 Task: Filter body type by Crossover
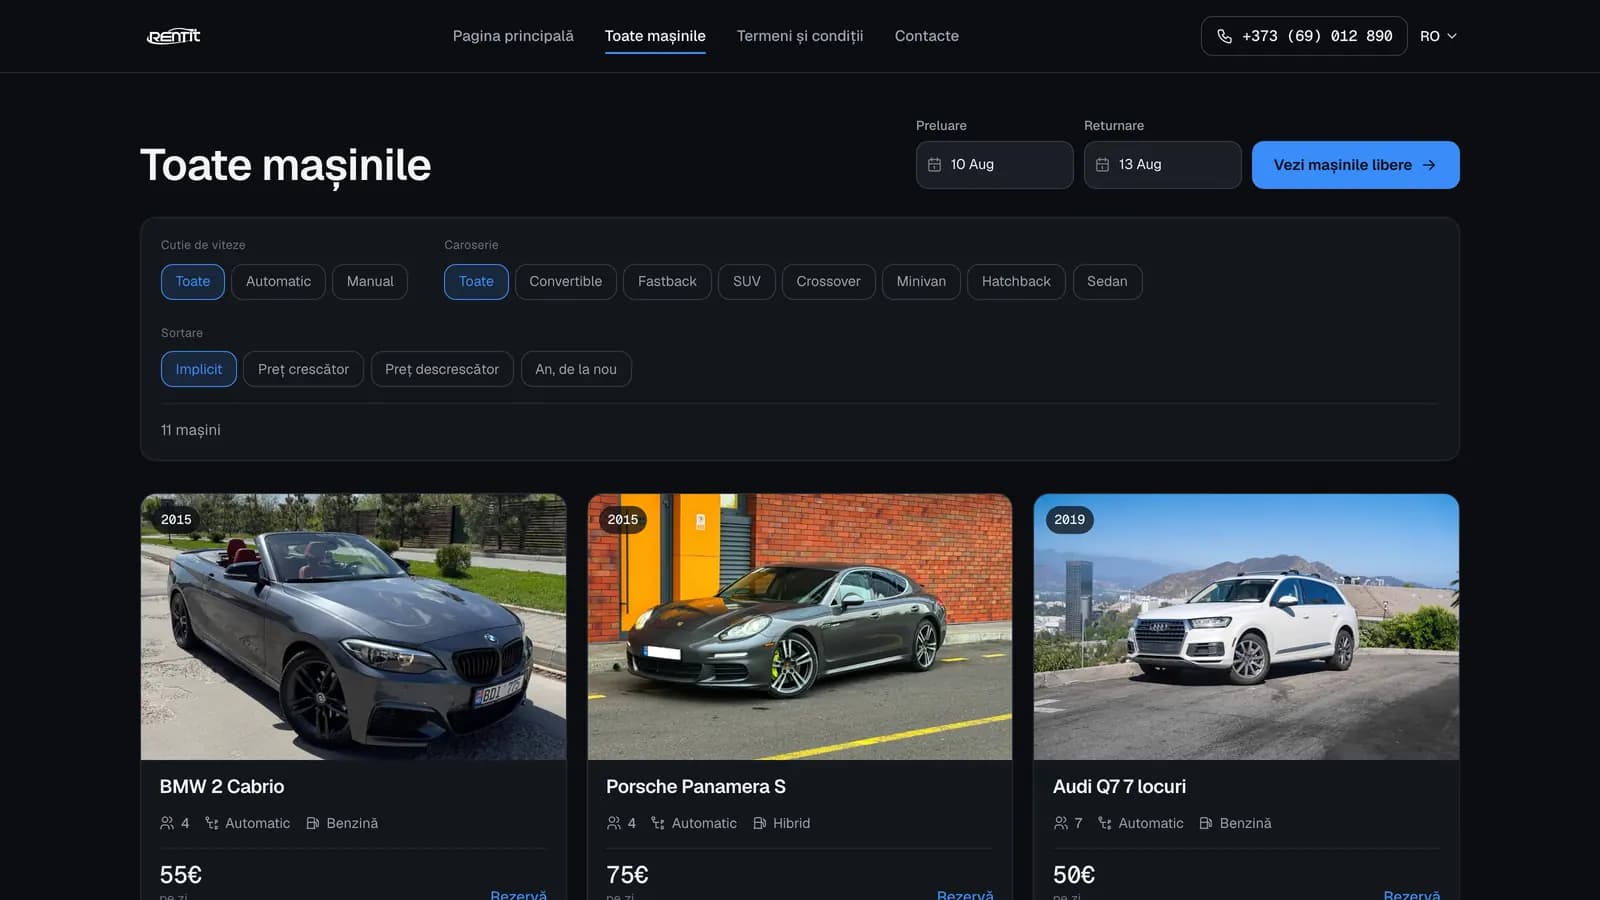pos(828,282)
